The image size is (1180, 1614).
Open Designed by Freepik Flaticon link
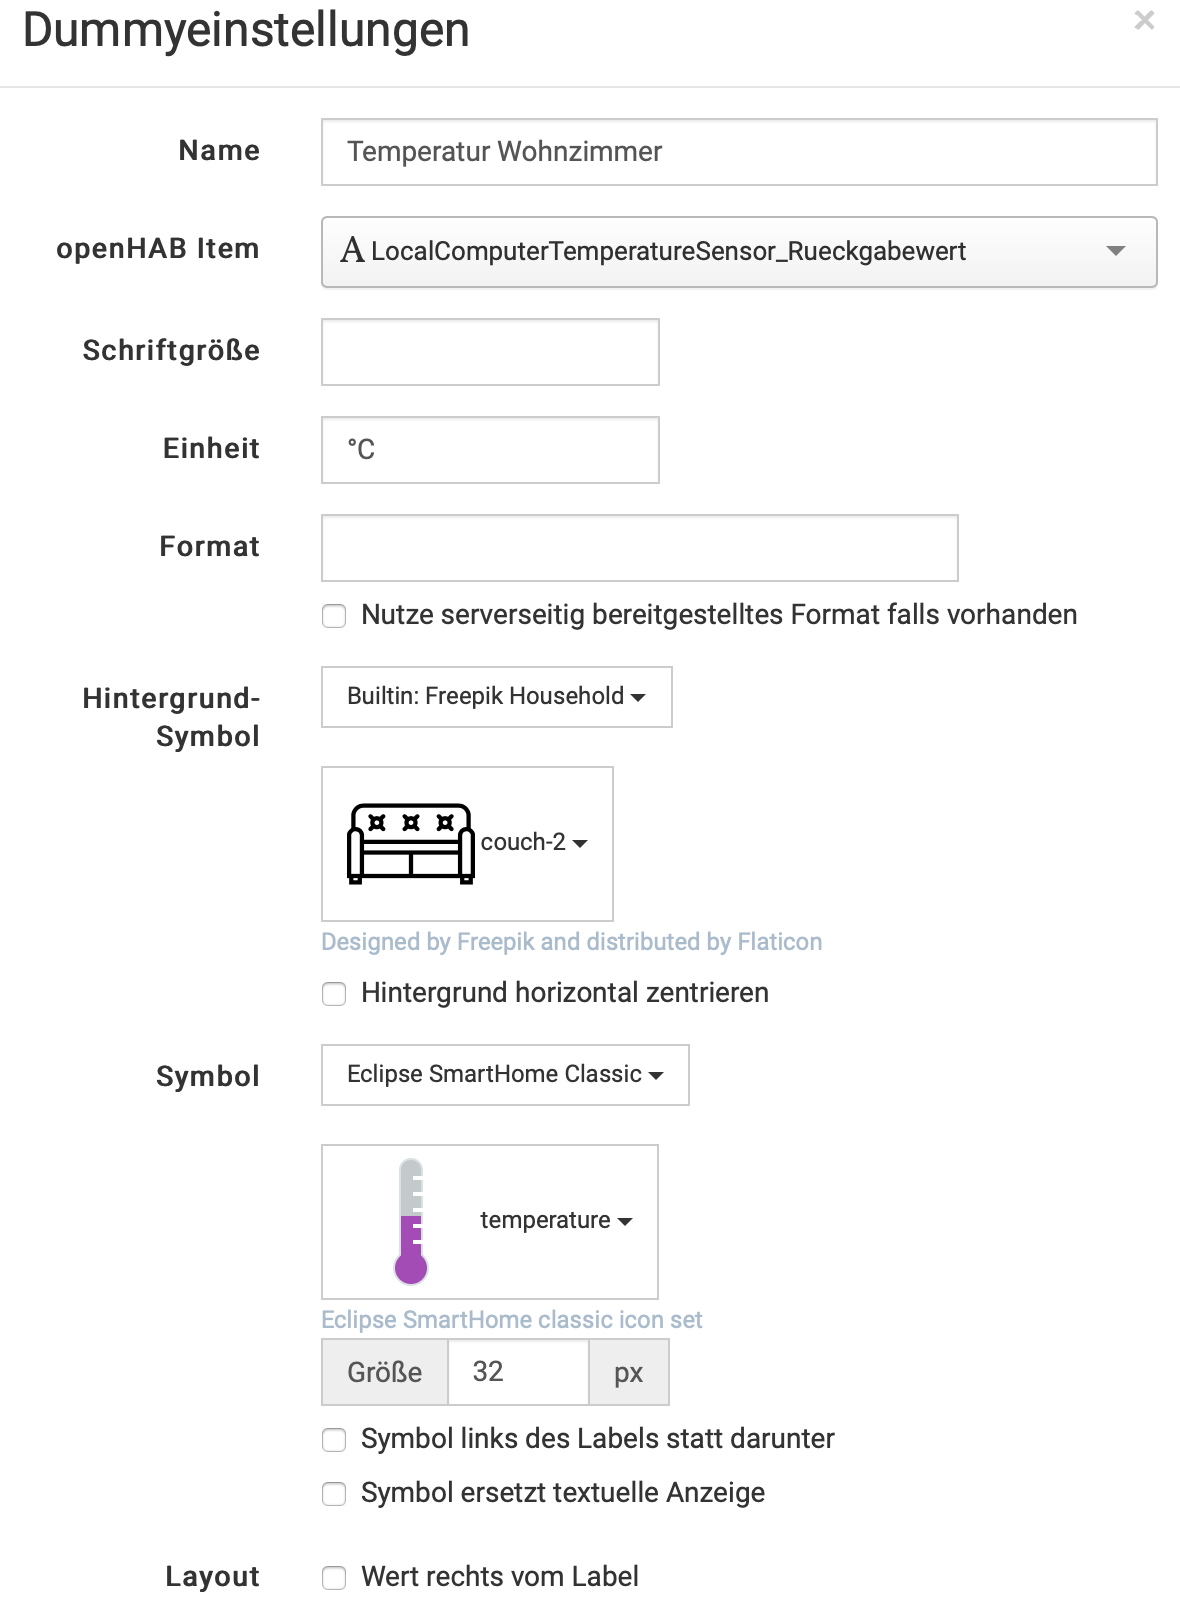click(571, 942)
